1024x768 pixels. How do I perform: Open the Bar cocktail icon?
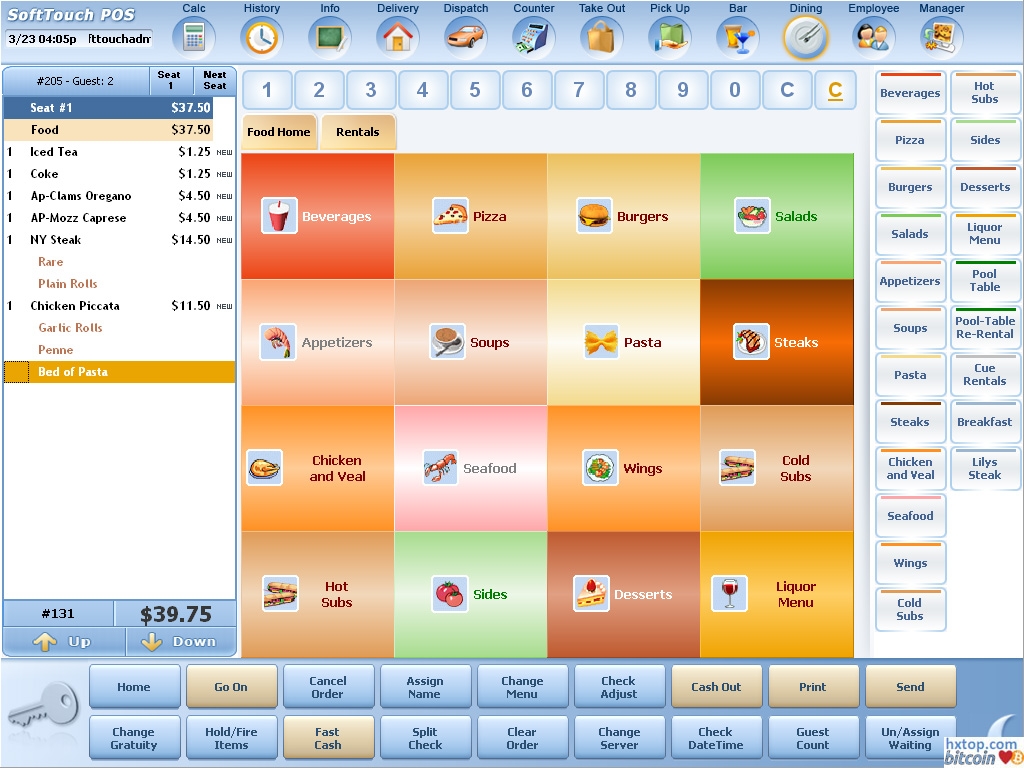738,38
